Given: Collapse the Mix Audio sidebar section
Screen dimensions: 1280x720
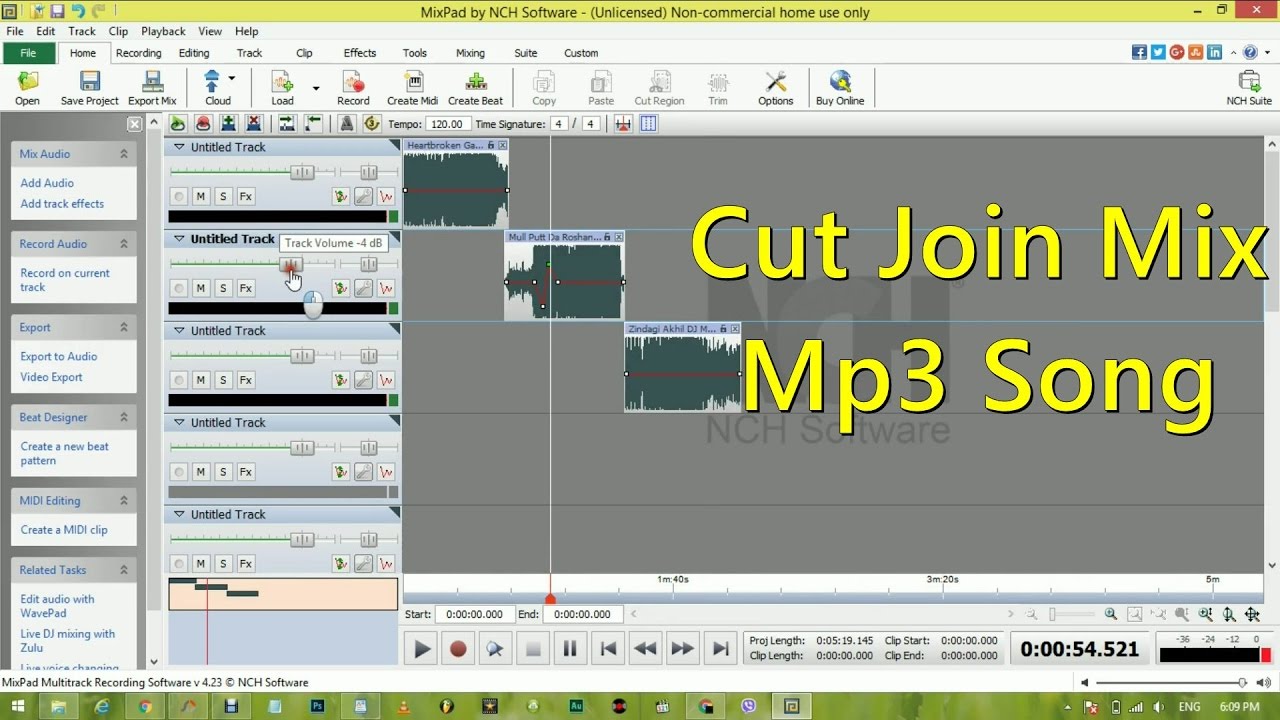Looking at the screenshot, I should pos(124,154).
